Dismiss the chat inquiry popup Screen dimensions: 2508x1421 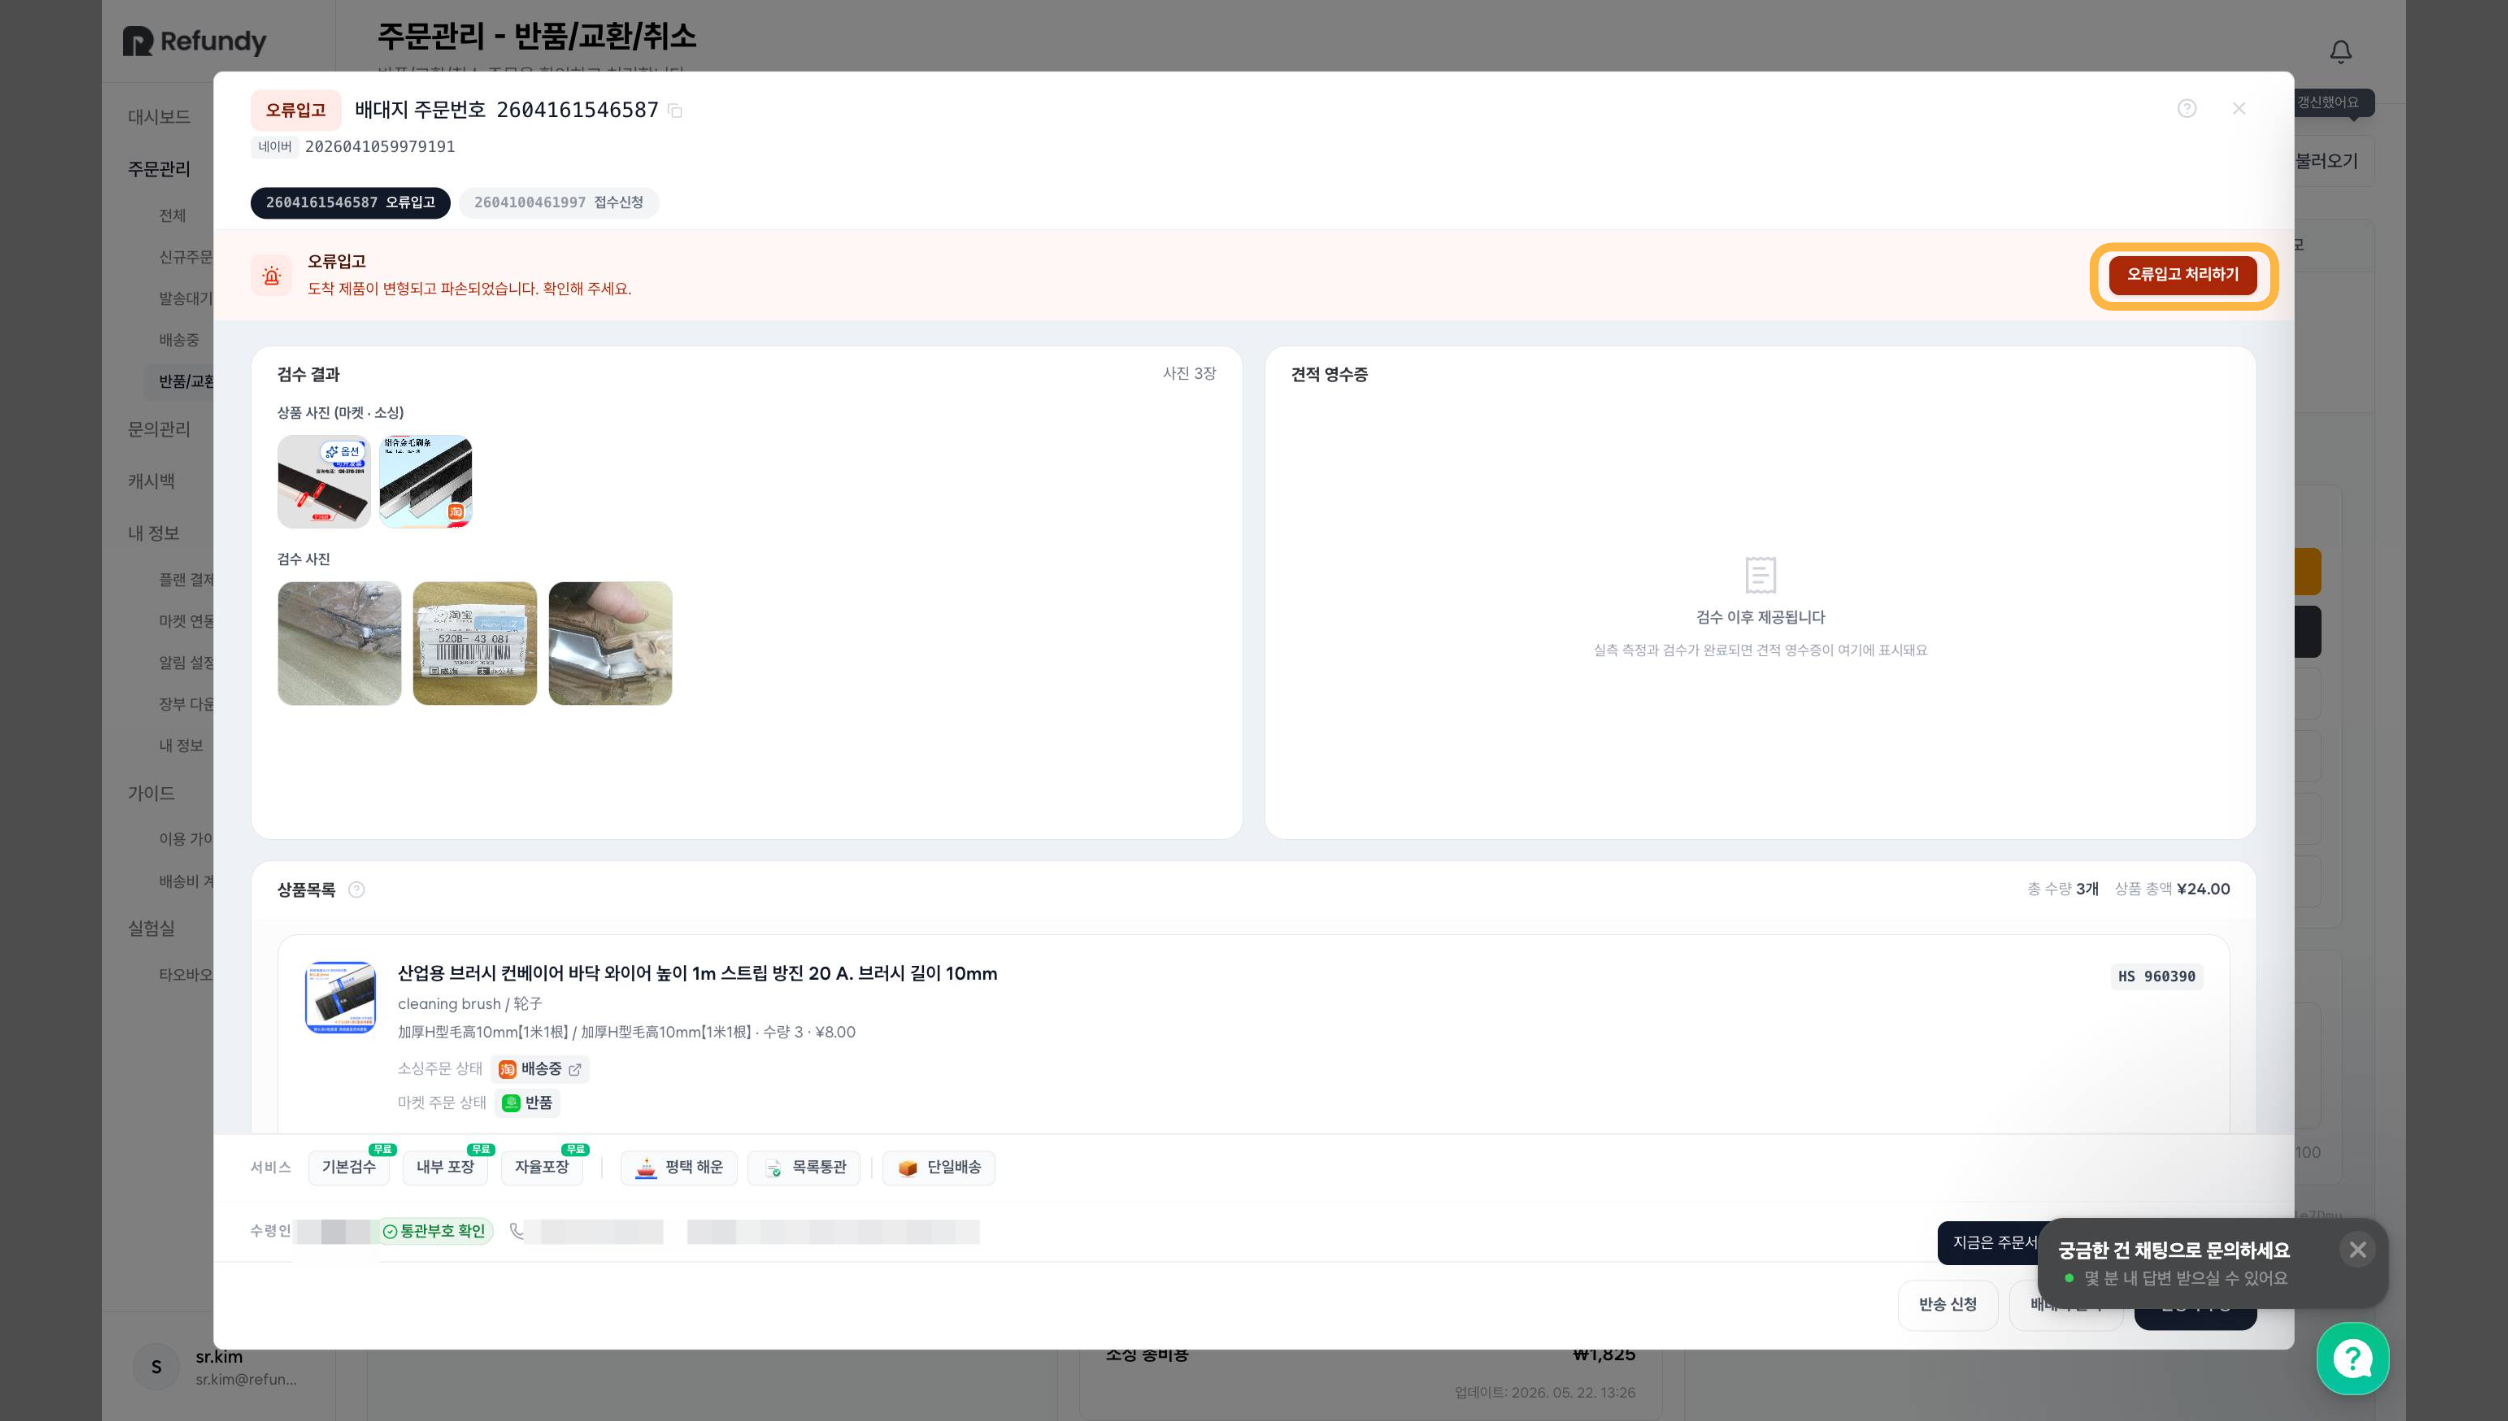click(2357, 1250)
